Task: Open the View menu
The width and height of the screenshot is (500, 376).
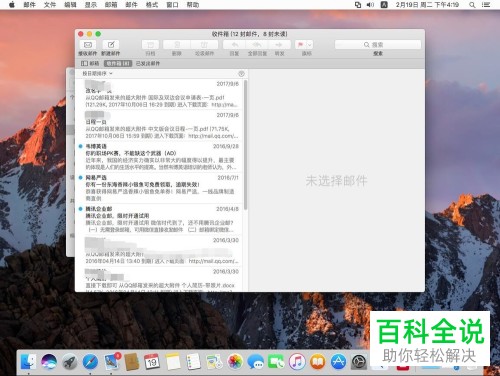Action: click(90, 5)
